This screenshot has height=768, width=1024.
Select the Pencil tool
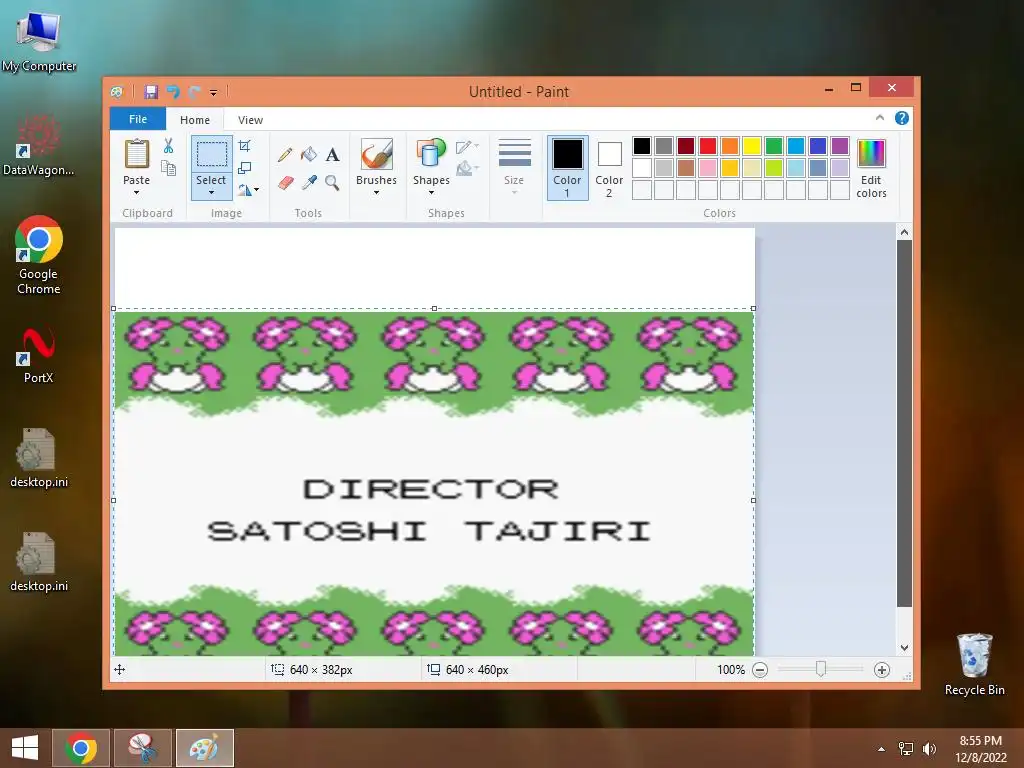point(285,155)
